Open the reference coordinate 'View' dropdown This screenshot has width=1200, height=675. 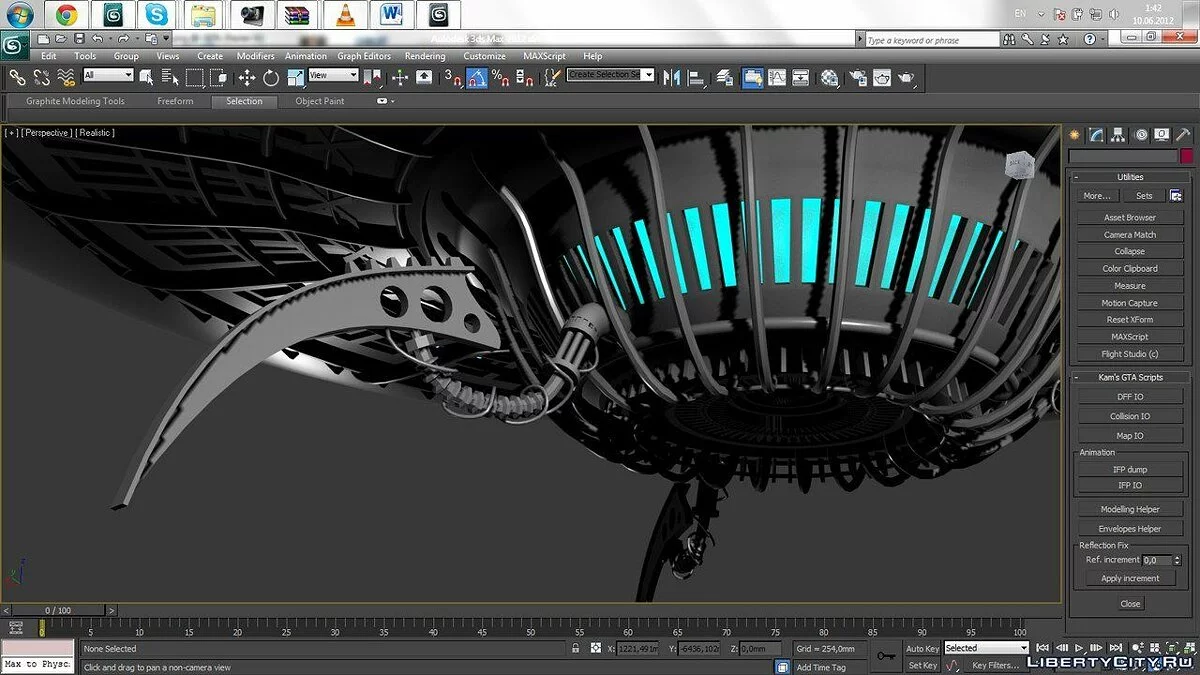click(333, 75)
